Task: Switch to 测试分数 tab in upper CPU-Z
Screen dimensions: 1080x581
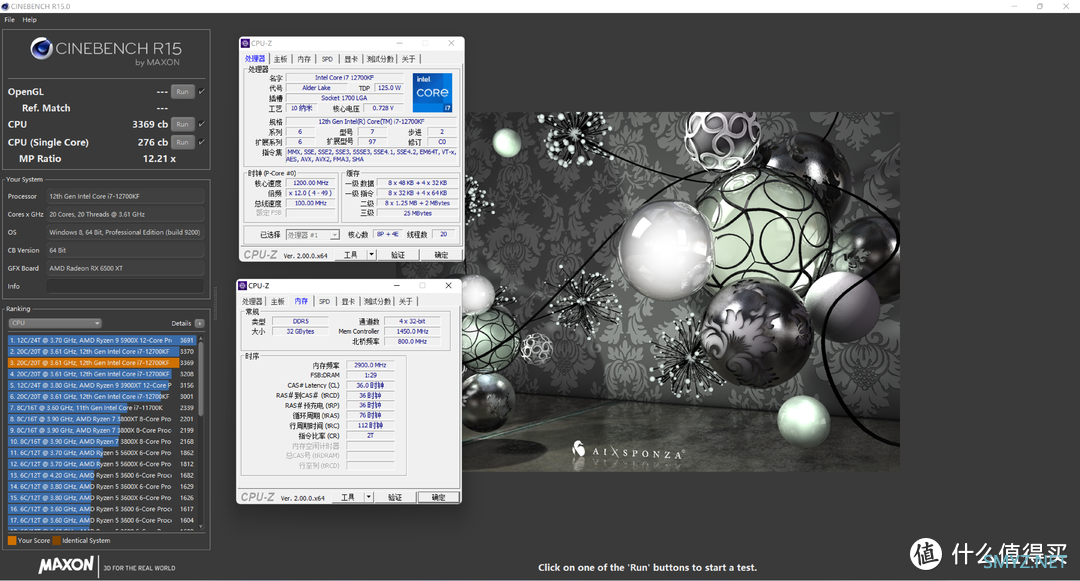Action: tap(380, 59)
